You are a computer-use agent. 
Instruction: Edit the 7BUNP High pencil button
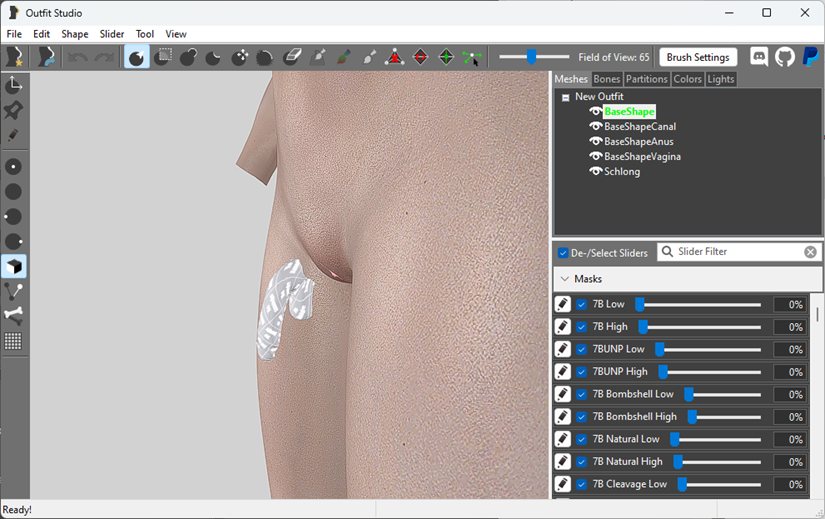click(x=562, y=372)
